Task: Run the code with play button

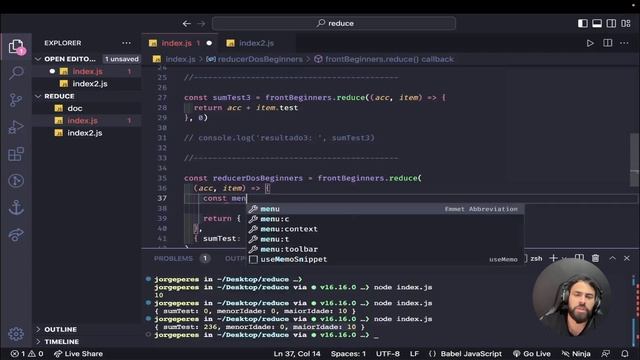Action: point(590,43)
